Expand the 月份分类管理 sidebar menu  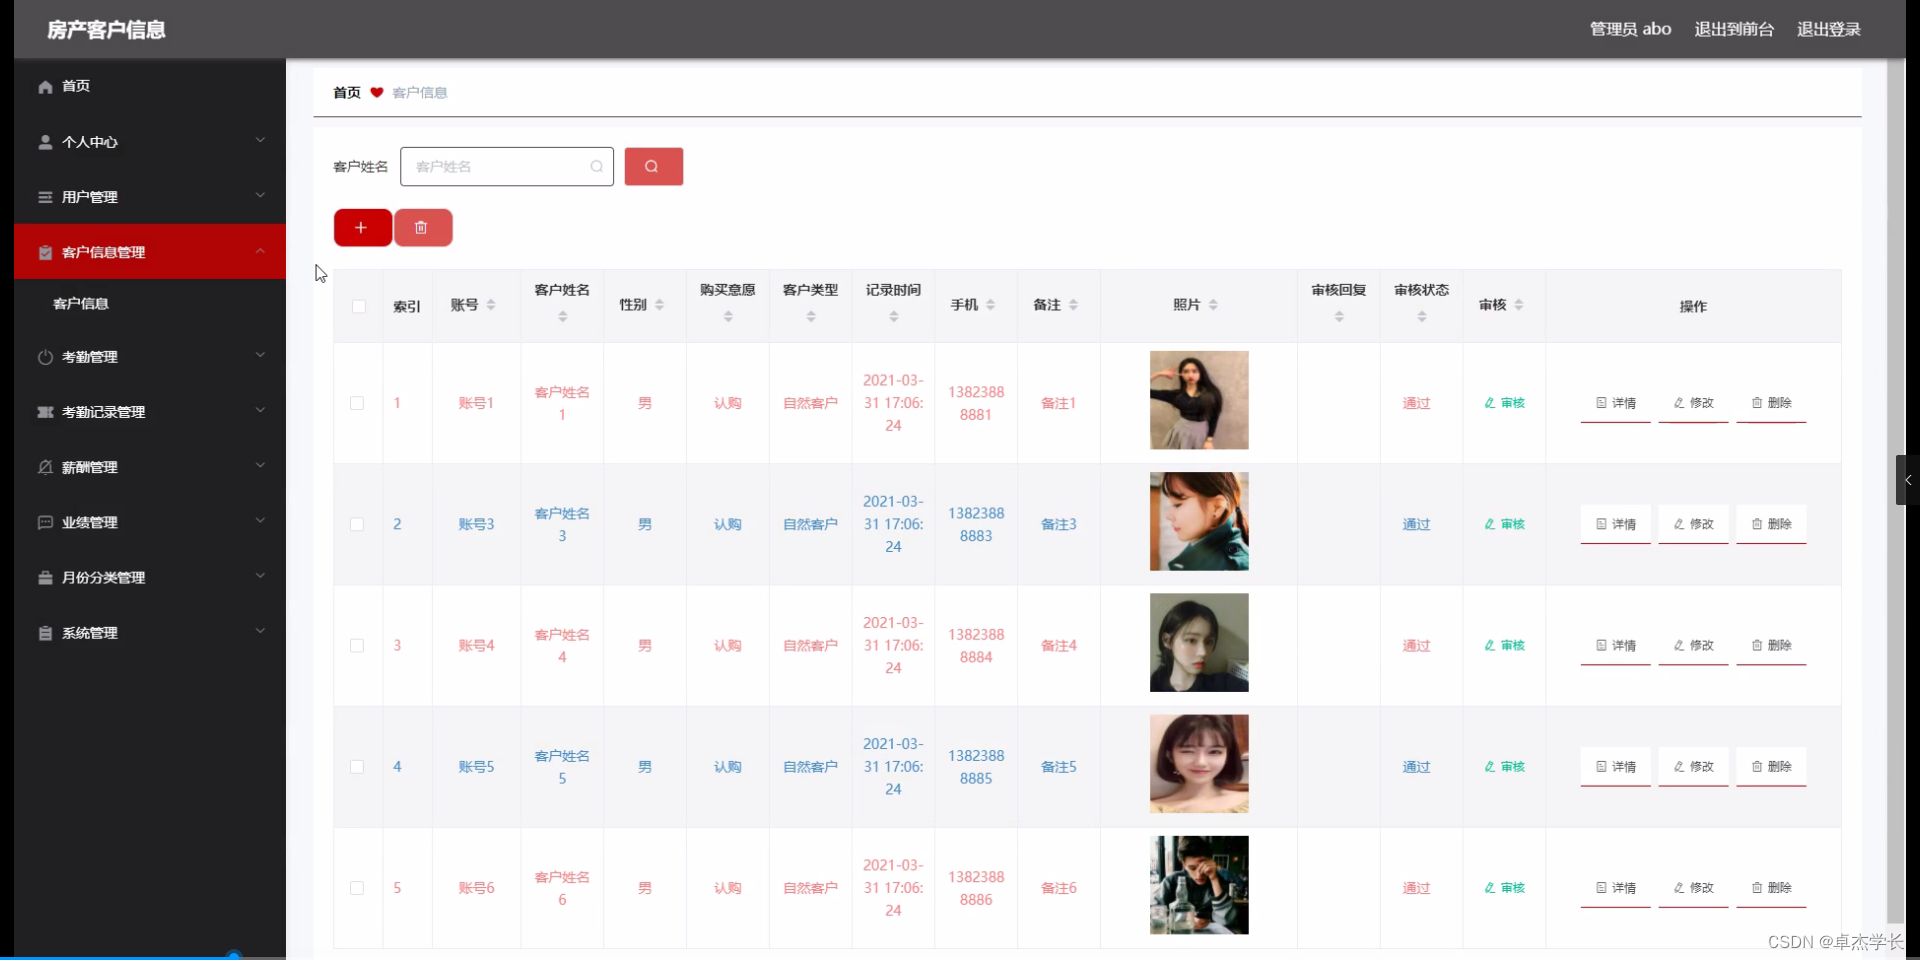(x=150, y=578)
